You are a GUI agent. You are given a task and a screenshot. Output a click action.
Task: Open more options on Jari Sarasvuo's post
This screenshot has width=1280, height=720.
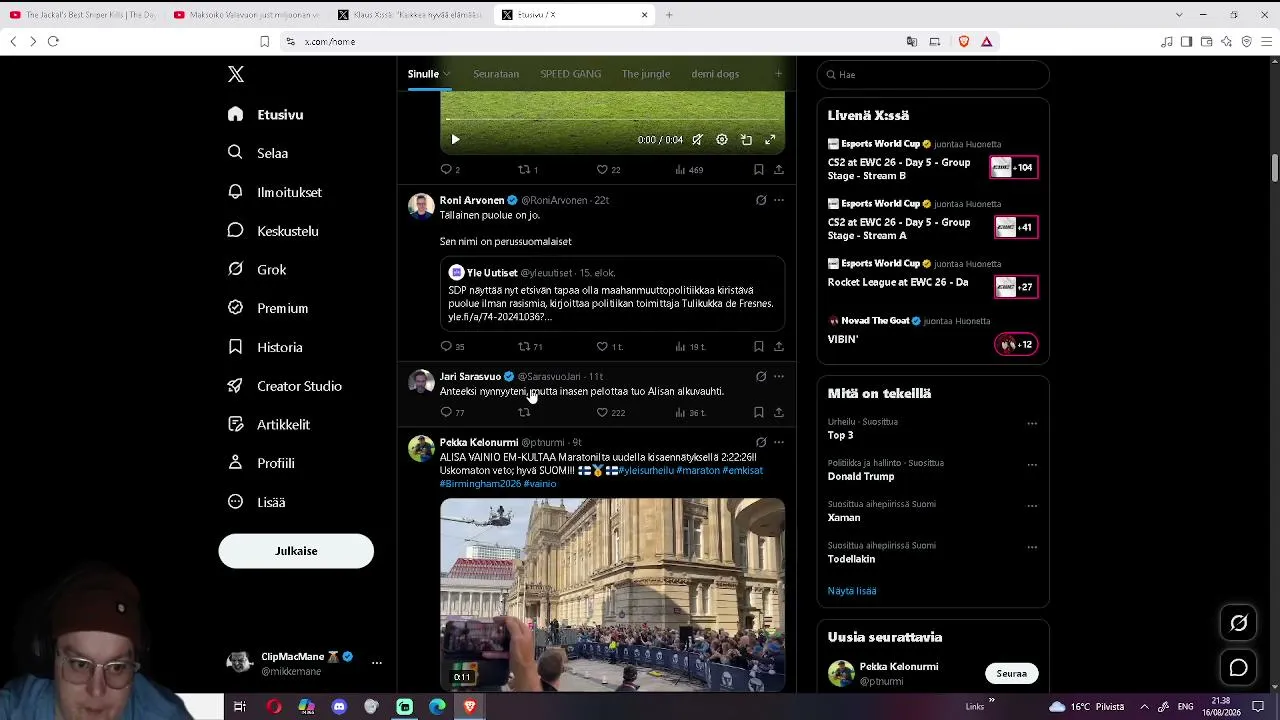[x=779, y=376]
